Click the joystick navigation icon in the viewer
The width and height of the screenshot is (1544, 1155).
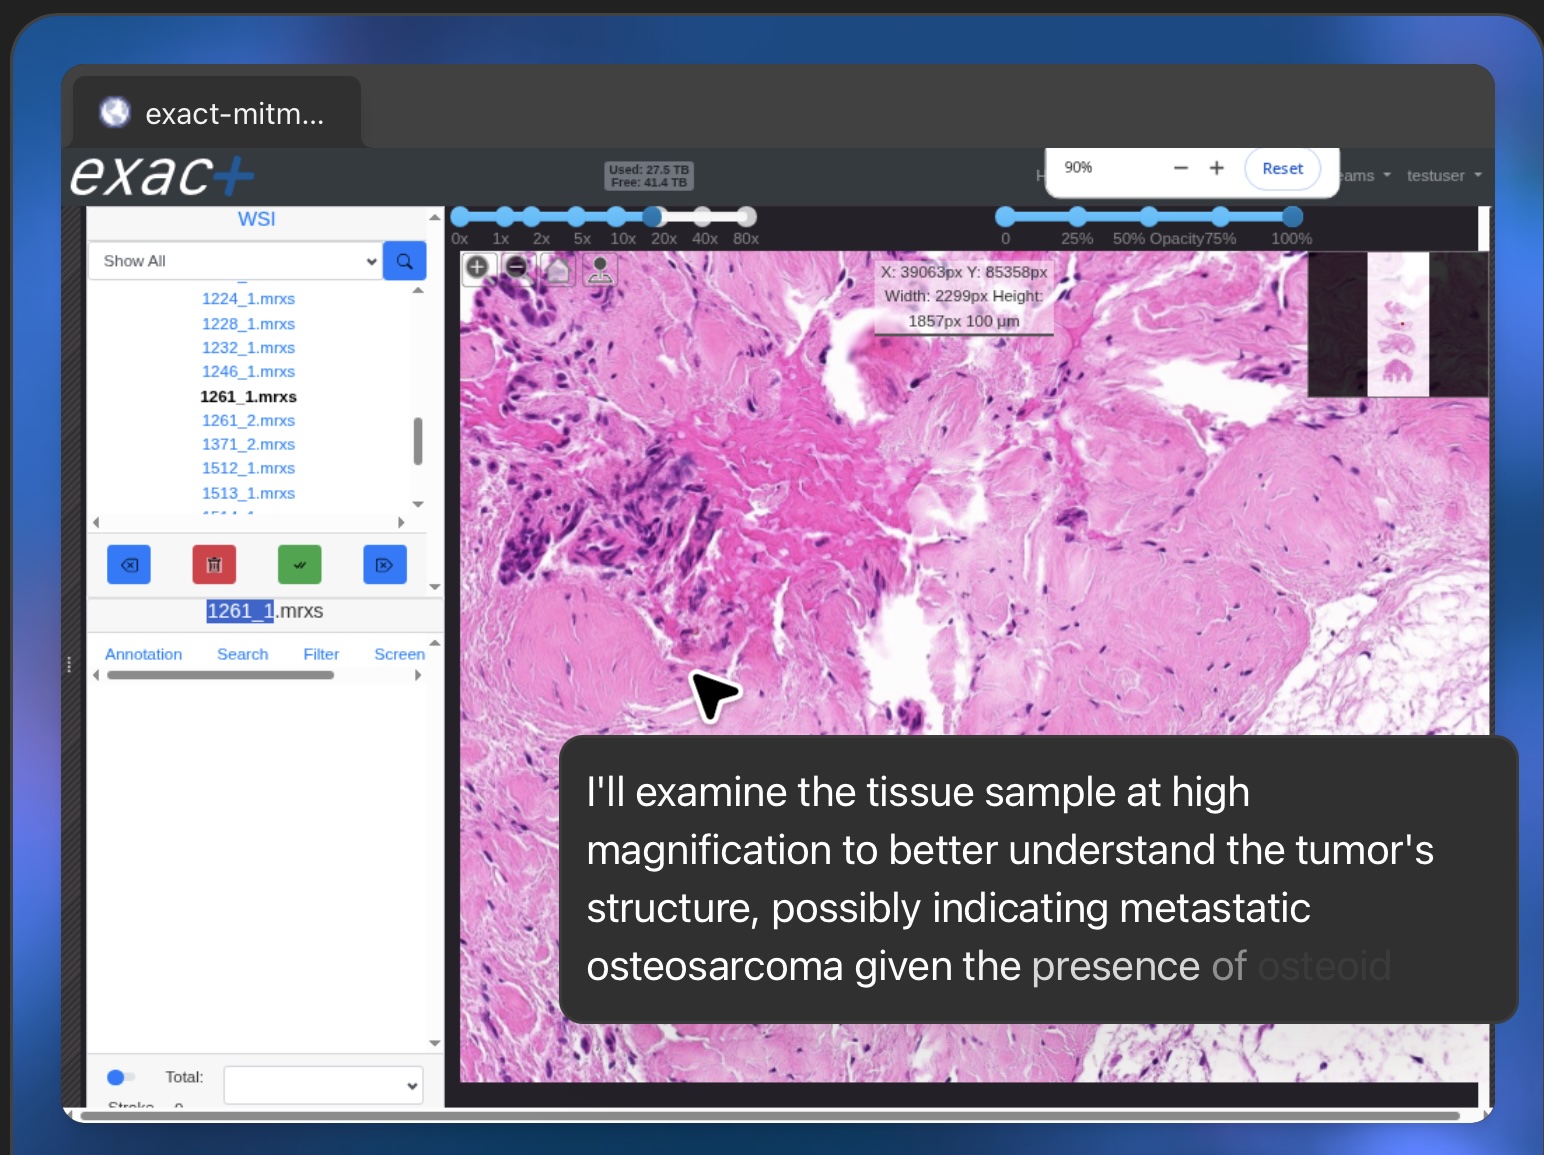click(600, 268)
